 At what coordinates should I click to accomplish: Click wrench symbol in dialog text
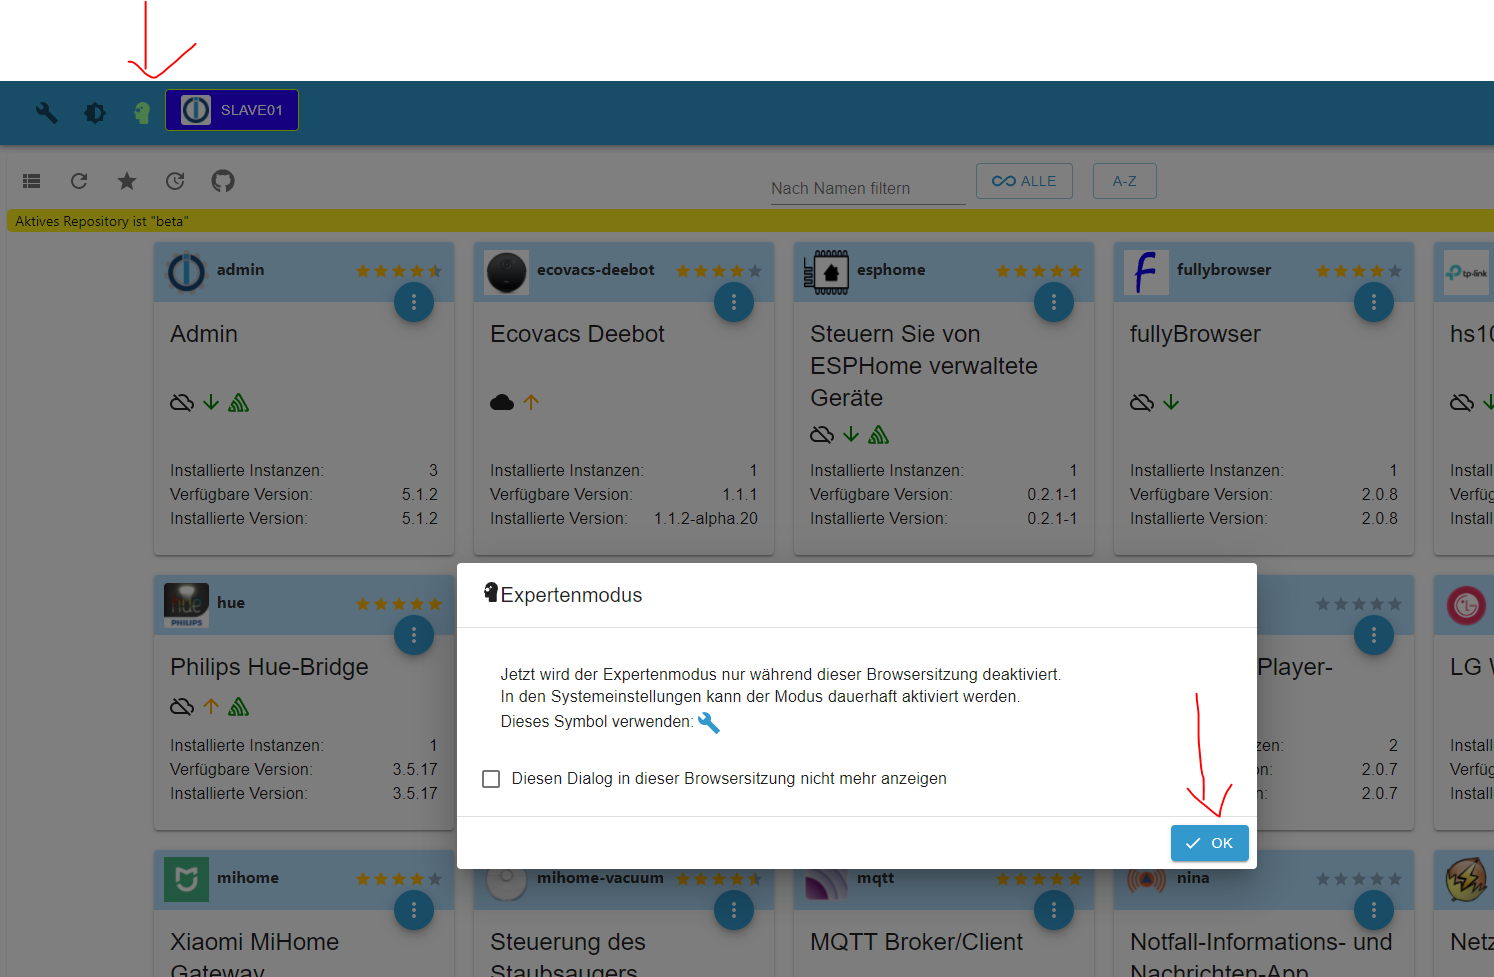pyautogui.click(x=709, y=722)
